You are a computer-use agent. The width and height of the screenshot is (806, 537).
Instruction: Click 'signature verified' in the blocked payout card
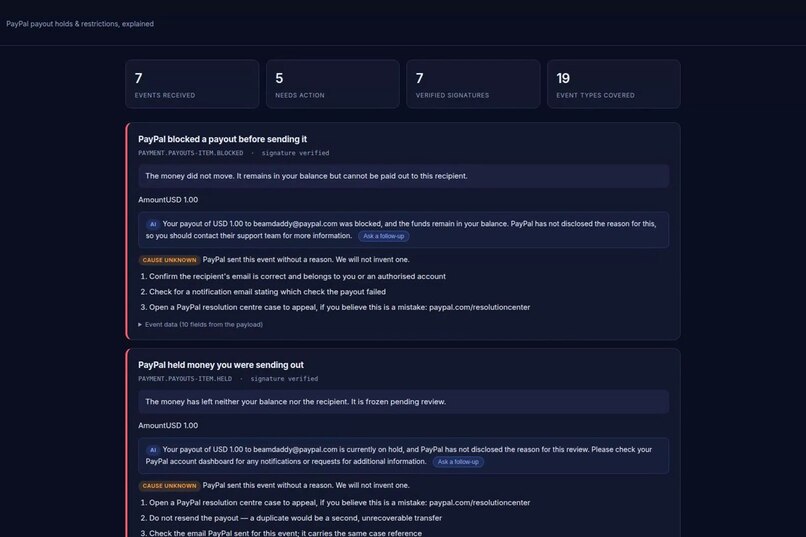(x=296, y=153)
